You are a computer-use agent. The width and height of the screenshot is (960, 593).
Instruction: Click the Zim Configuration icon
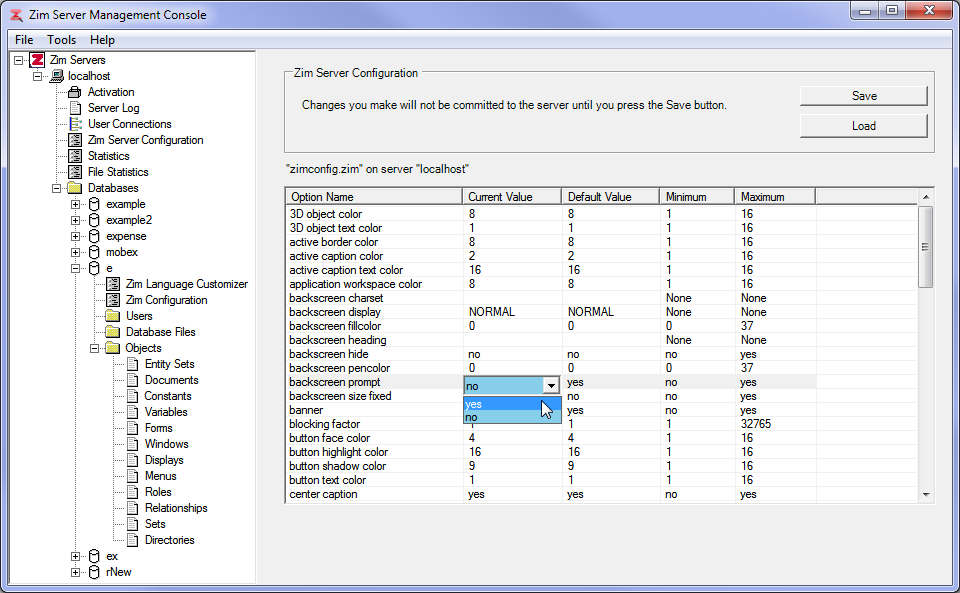(x=113, y=300)
